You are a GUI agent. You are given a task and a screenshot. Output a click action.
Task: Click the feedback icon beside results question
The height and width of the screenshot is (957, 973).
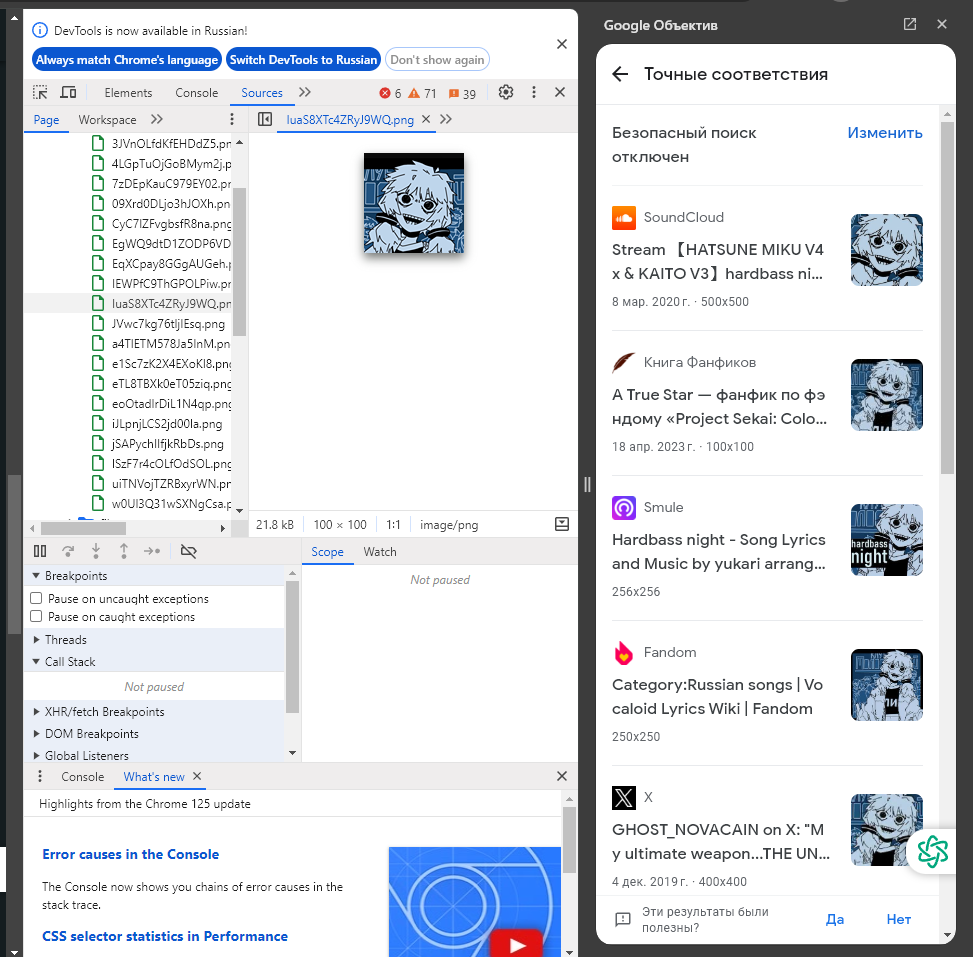(x=622, y=919)
